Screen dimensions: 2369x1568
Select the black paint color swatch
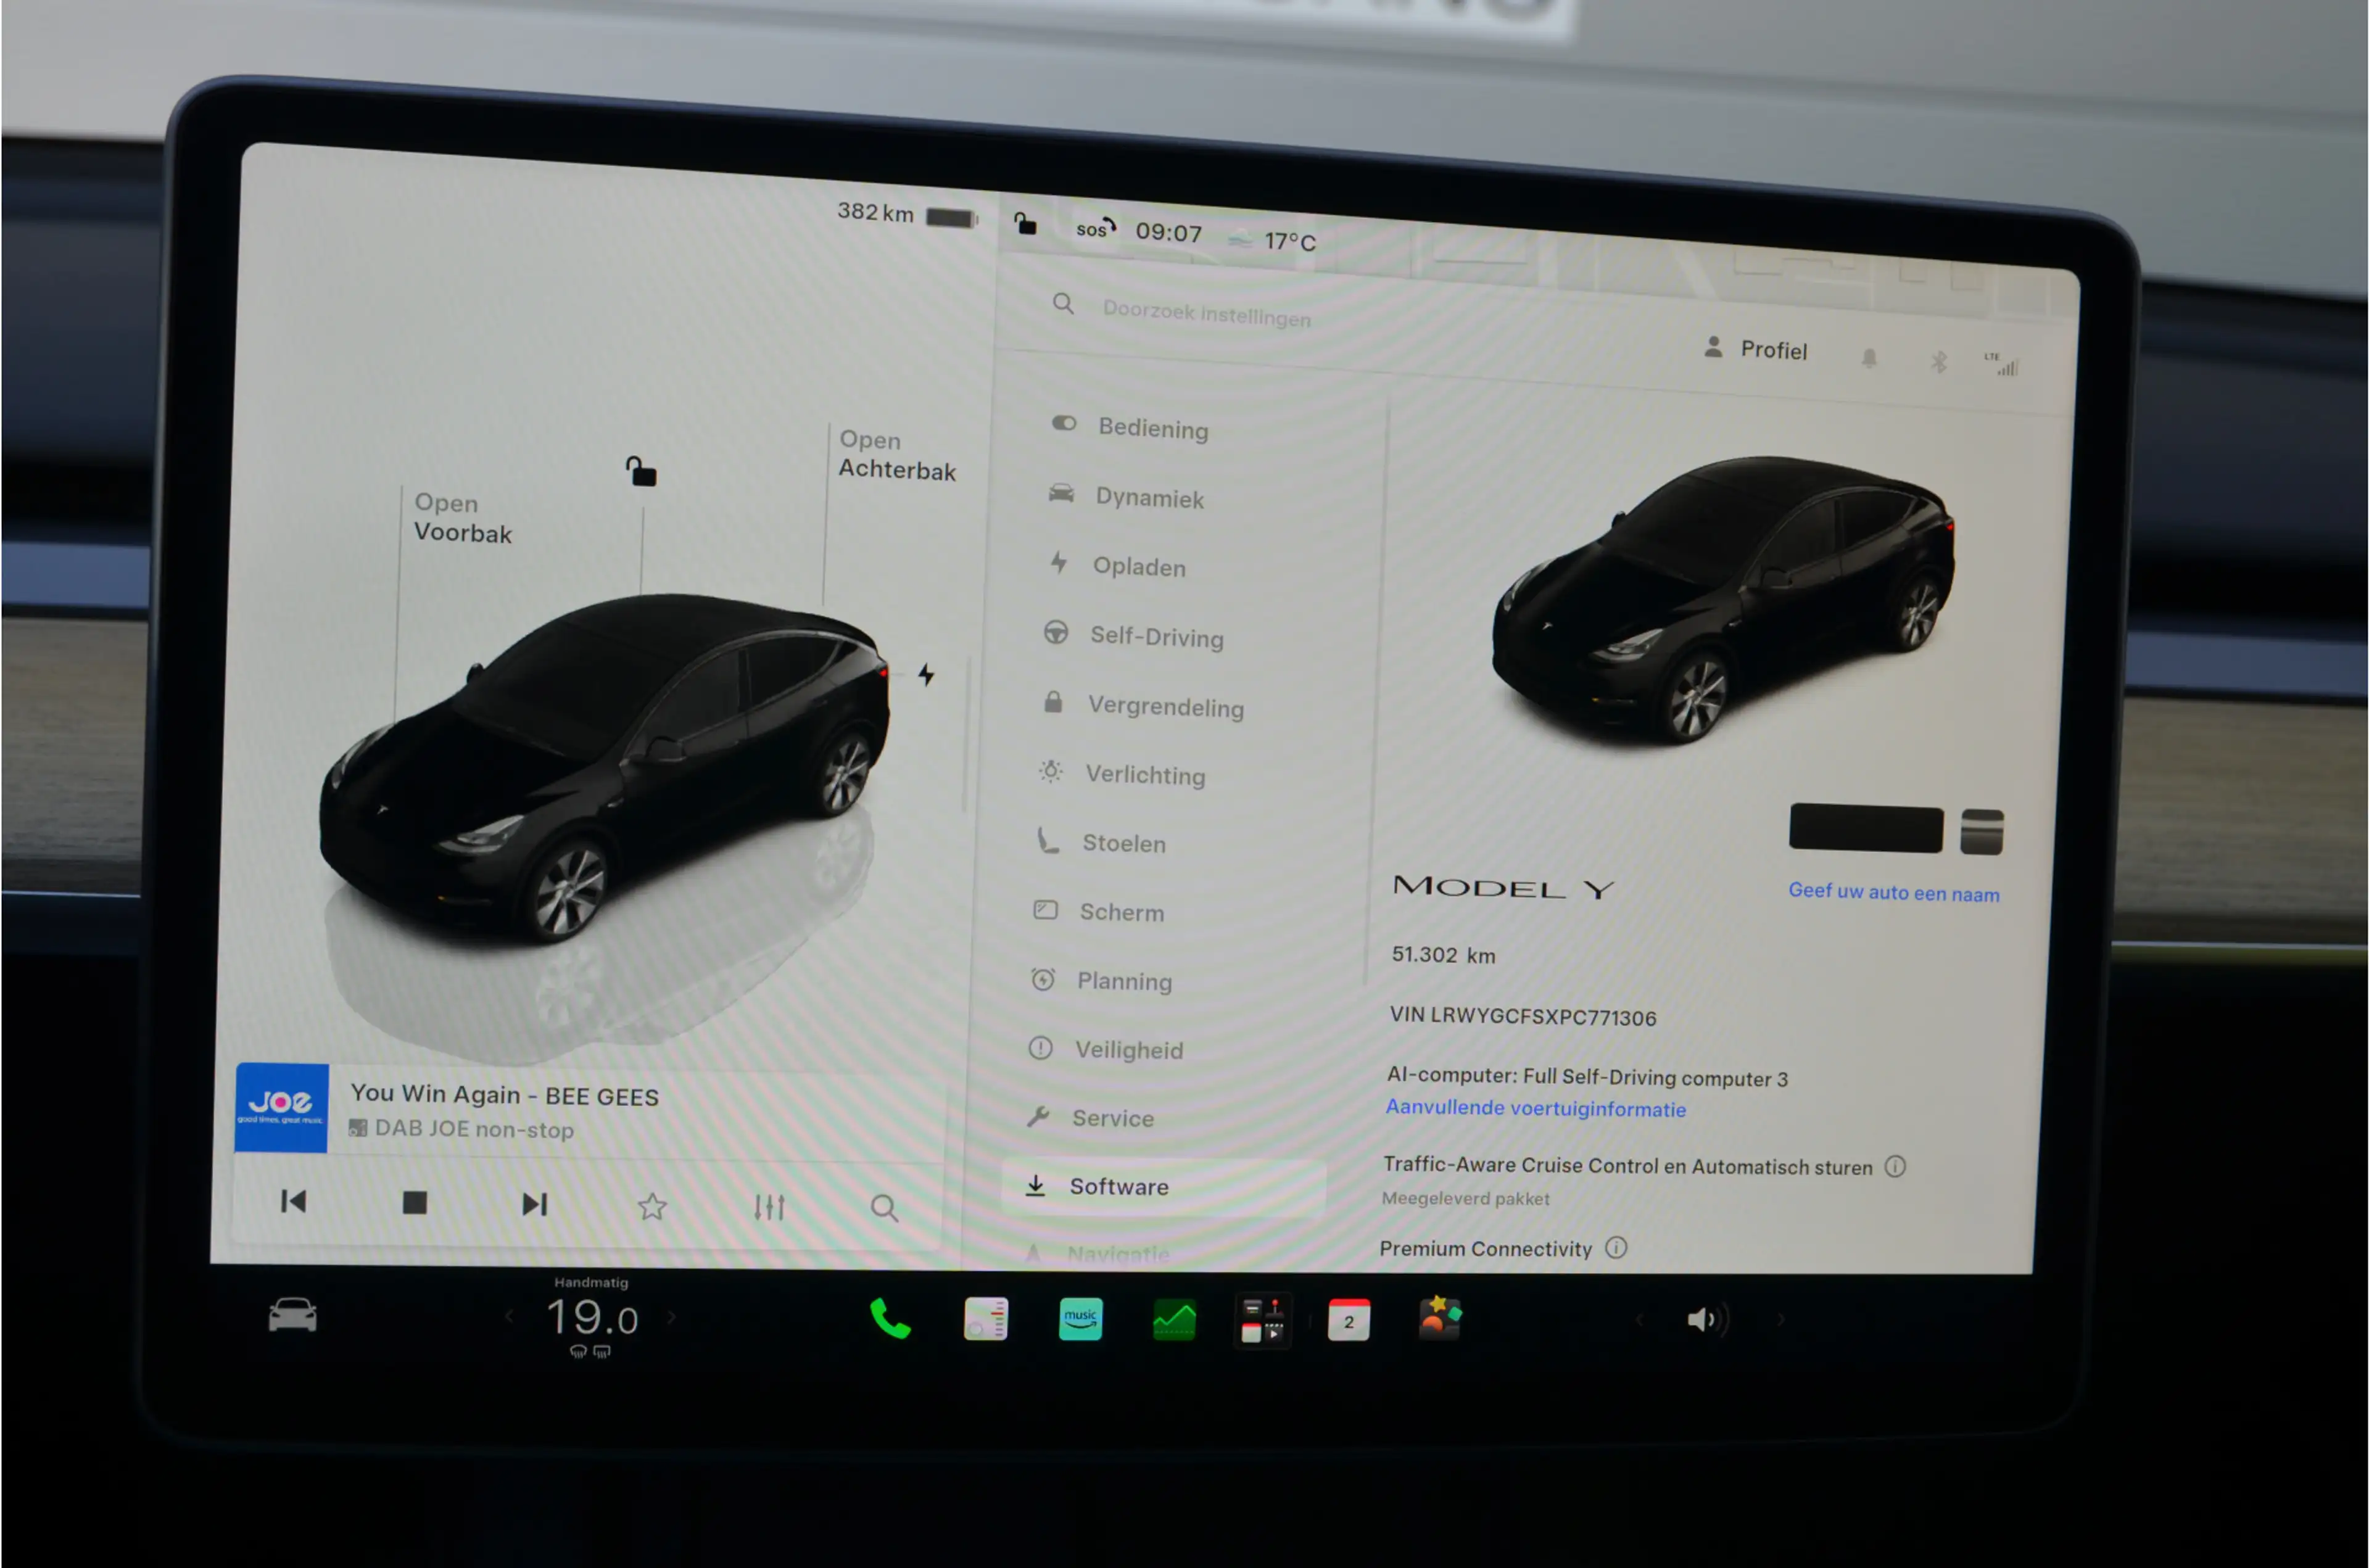click(1865, 828)
